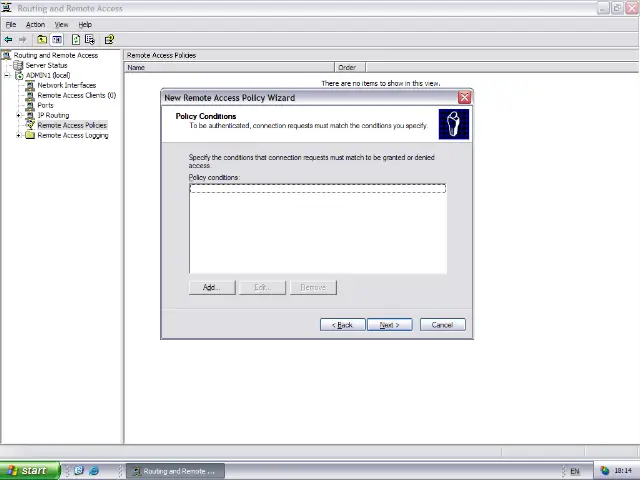Open the File menu
Image resolution: width=640 pixels, height=480 pixels.
[11, 24]
